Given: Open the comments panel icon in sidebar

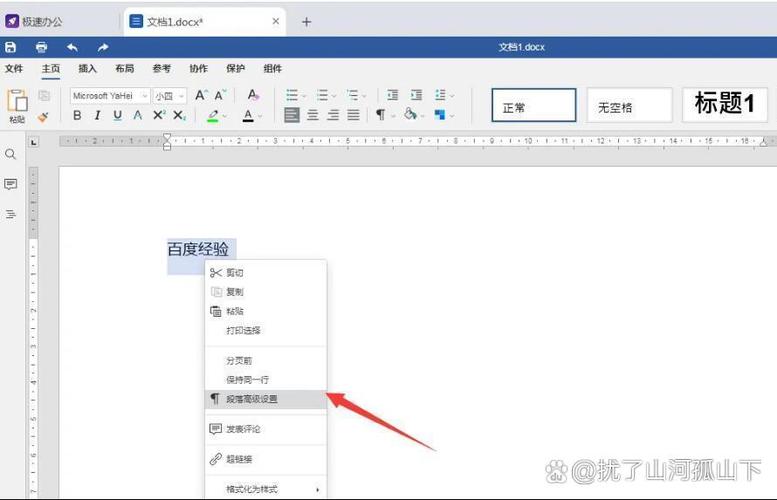Looking at the screenshot, I should [x=10, y=184].
